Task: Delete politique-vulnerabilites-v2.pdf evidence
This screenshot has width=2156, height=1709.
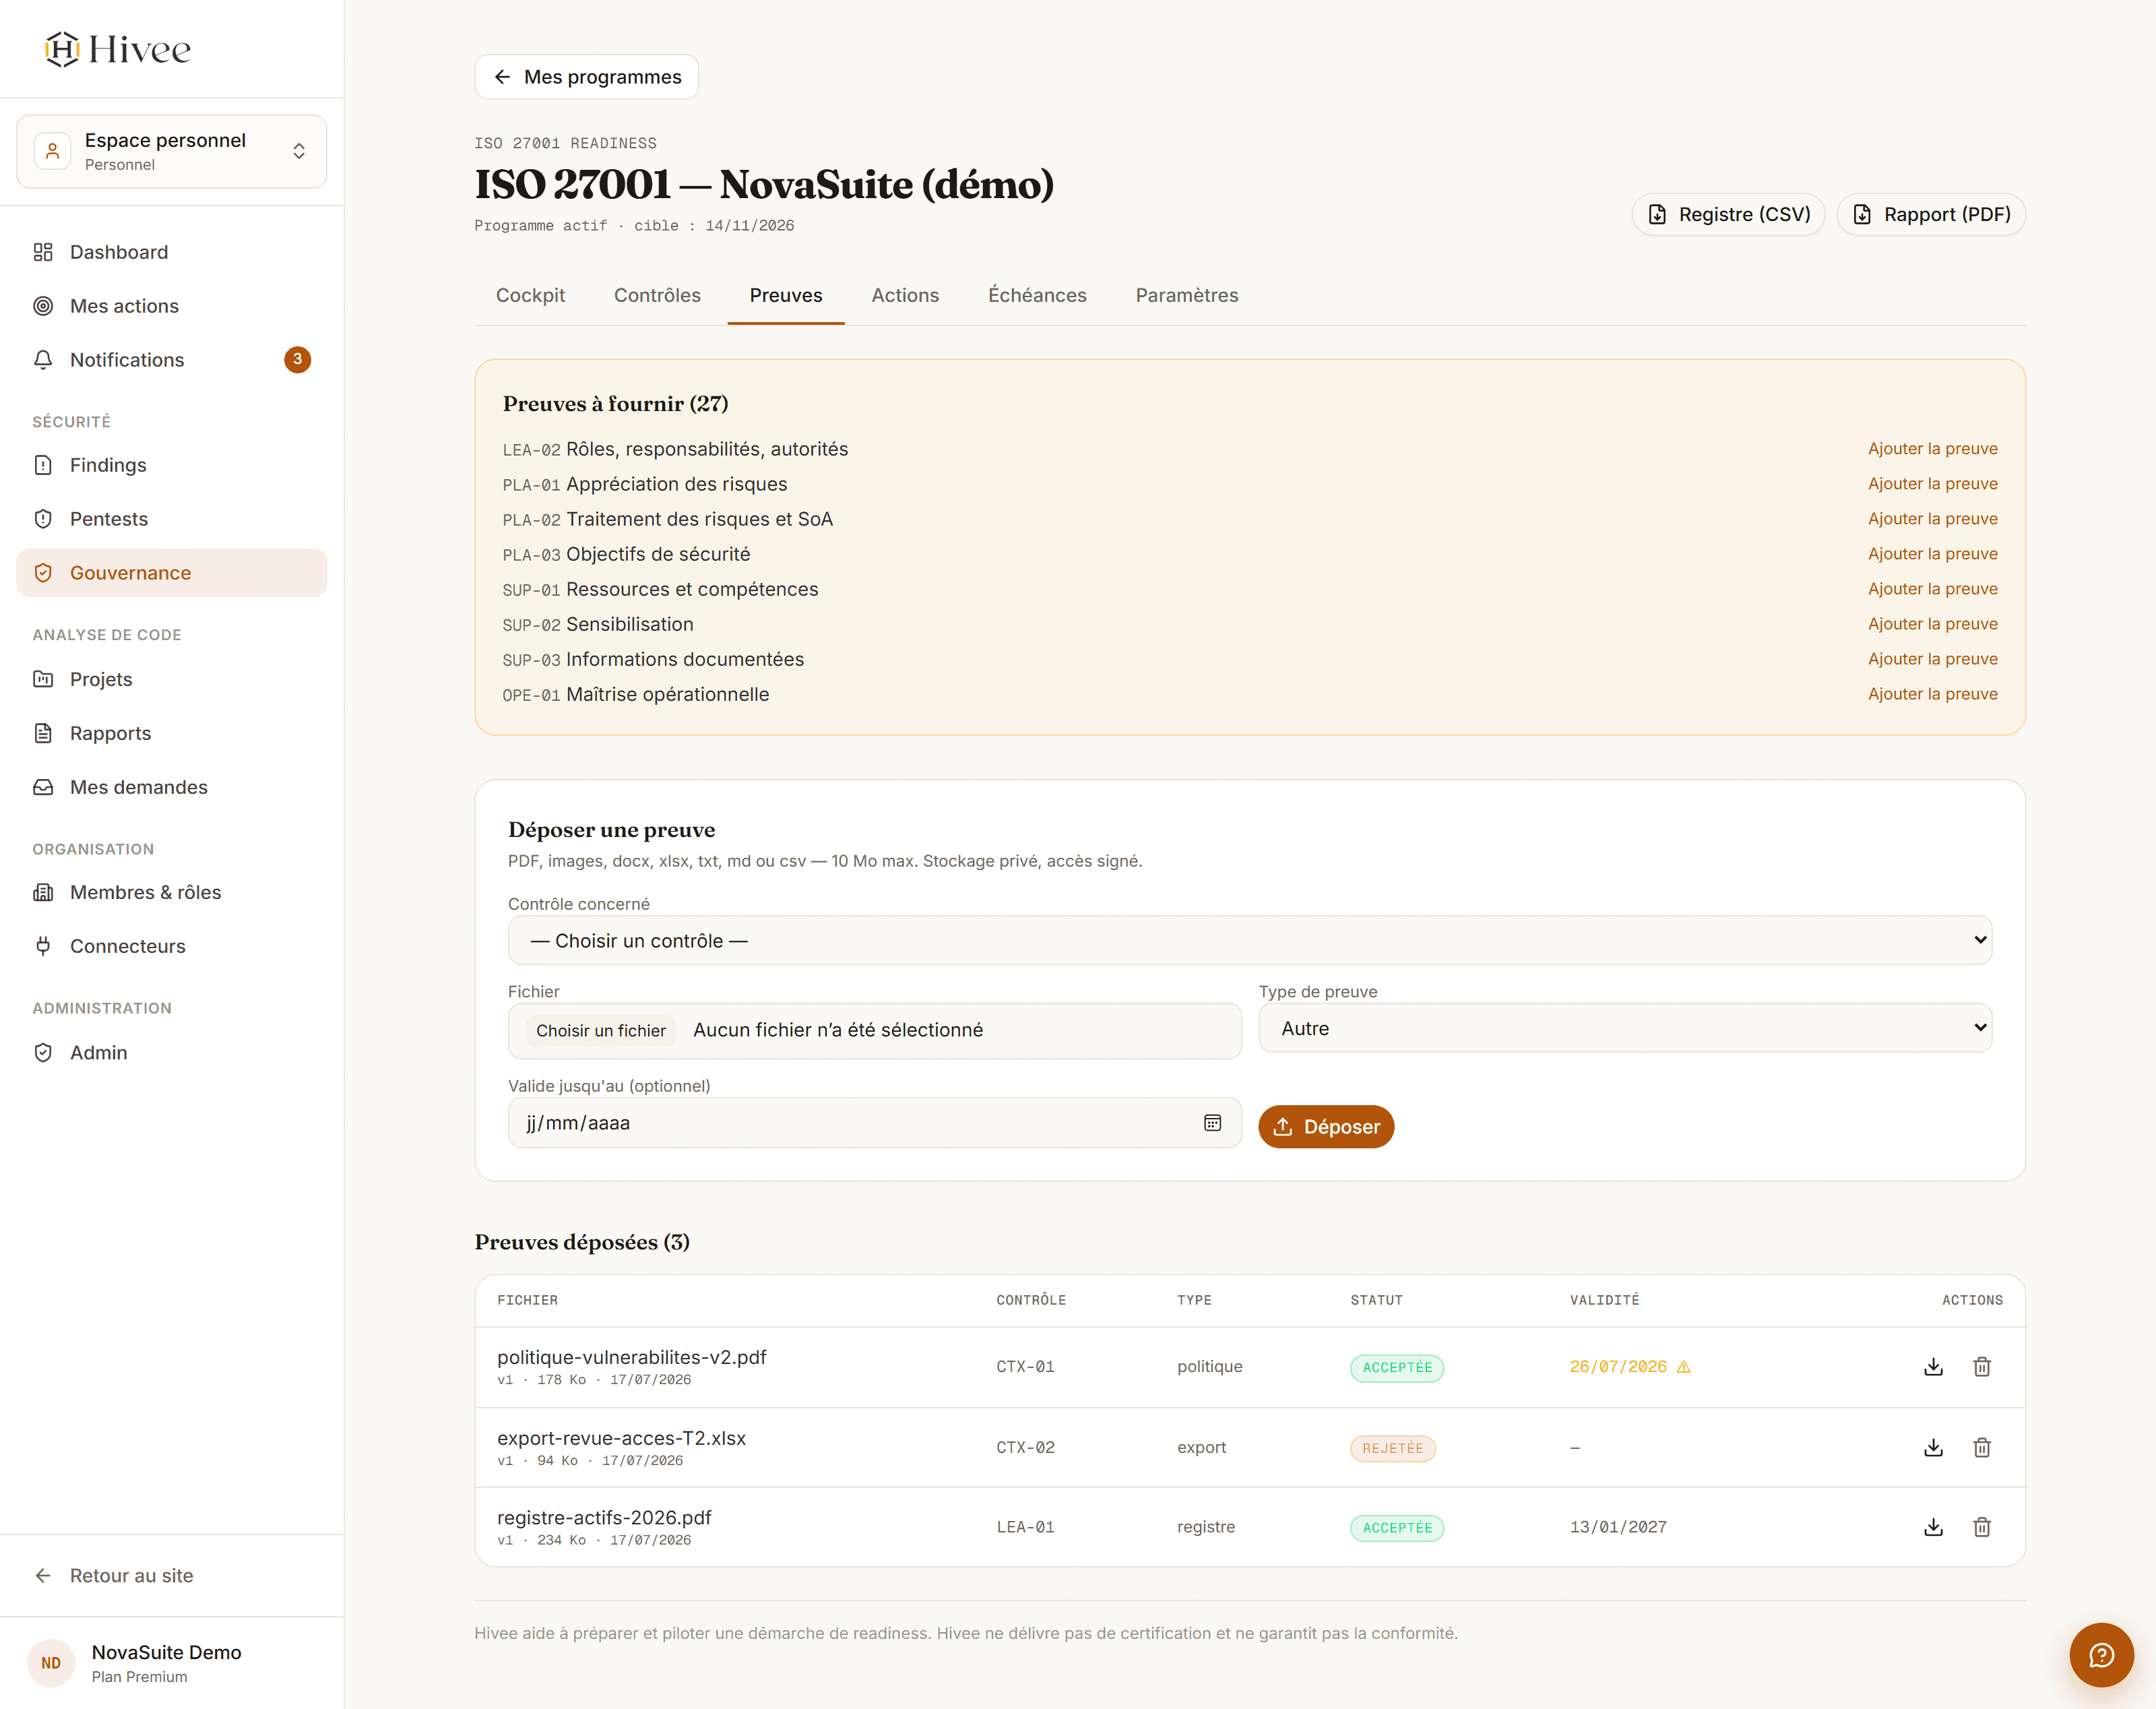Action: pos(1981,1366)
